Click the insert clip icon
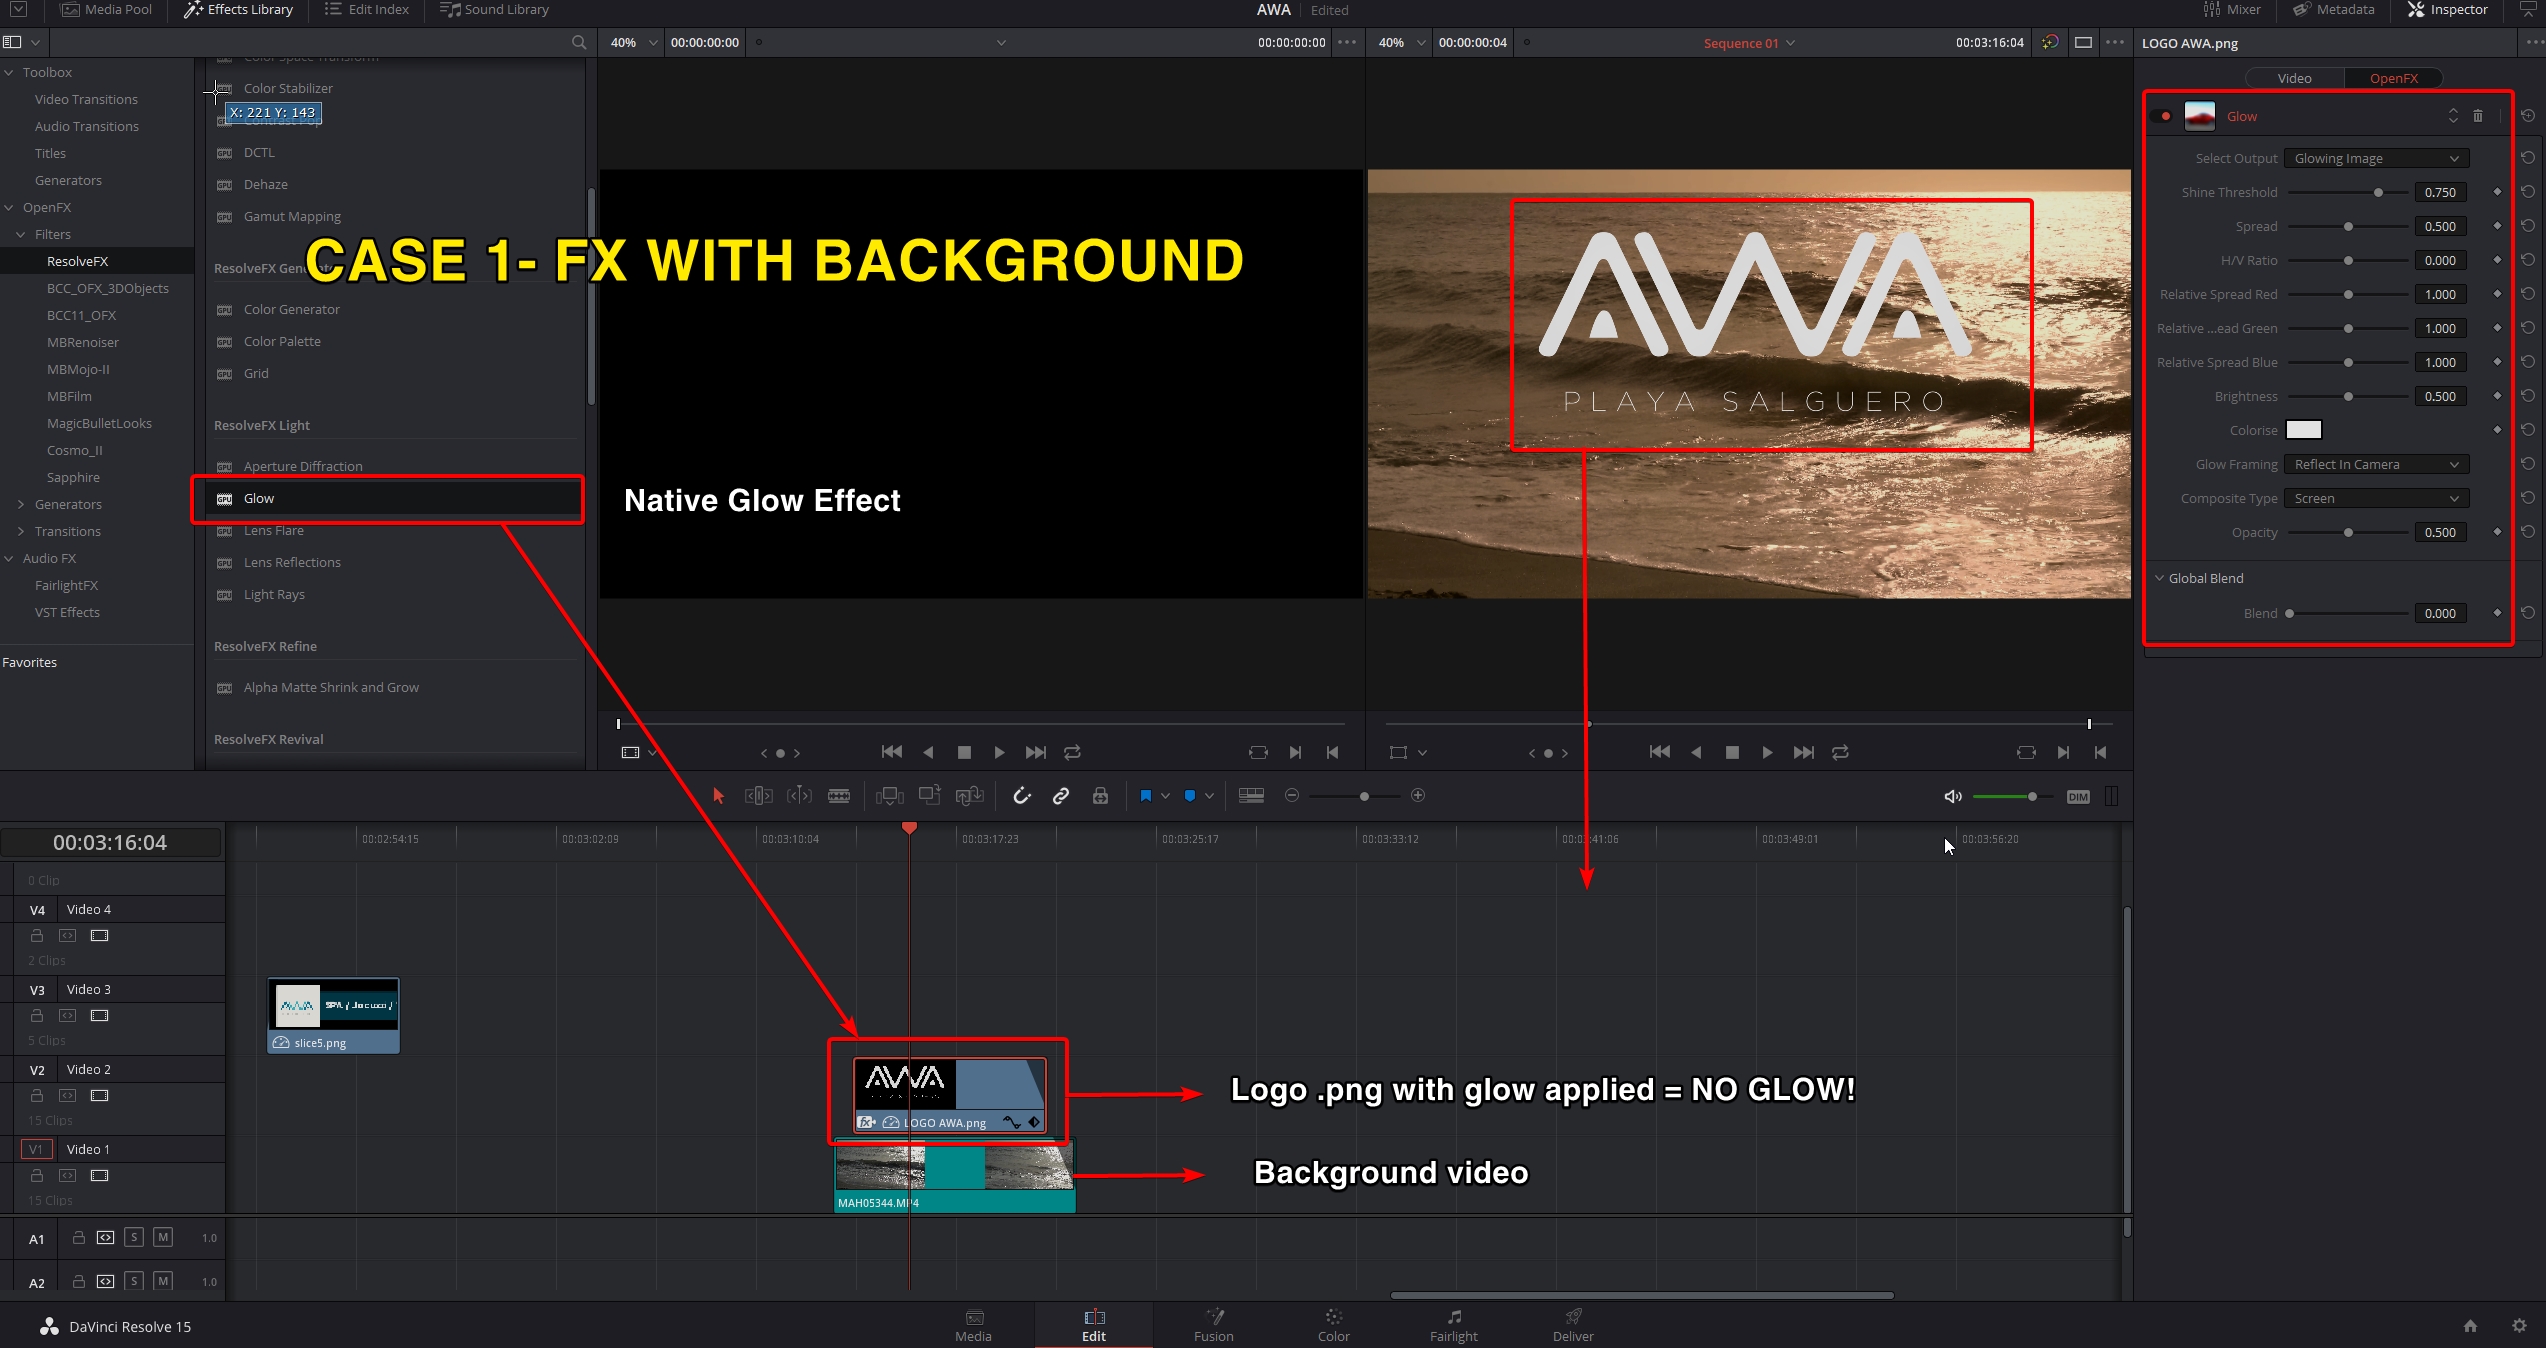 click(889, 796)
